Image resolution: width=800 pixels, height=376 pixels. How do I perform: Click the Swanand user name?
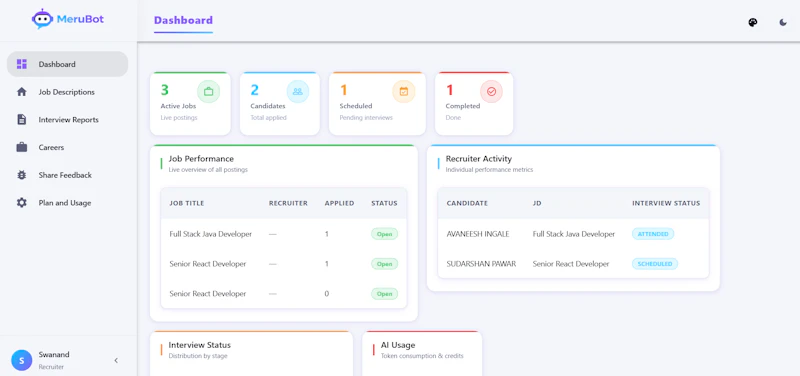(54, 355)
